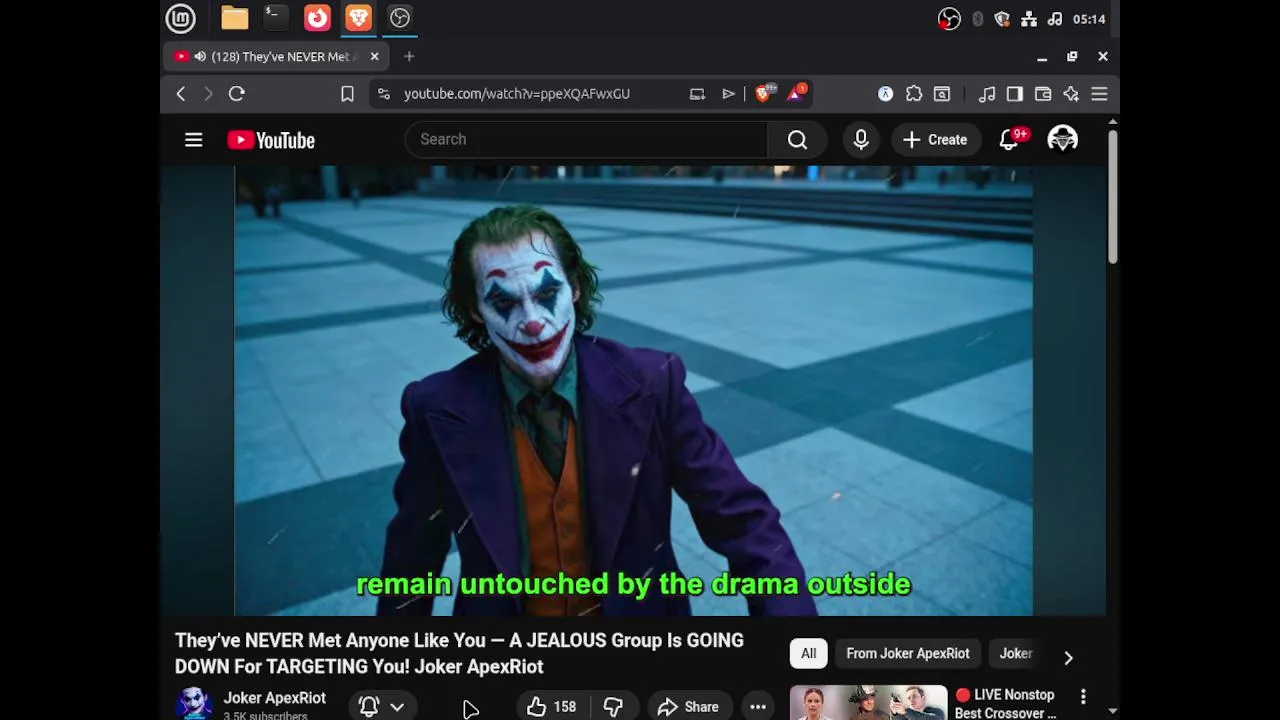Click the youtube.com address bar
Screen dimensions: 1280x720
click(517, 94)
